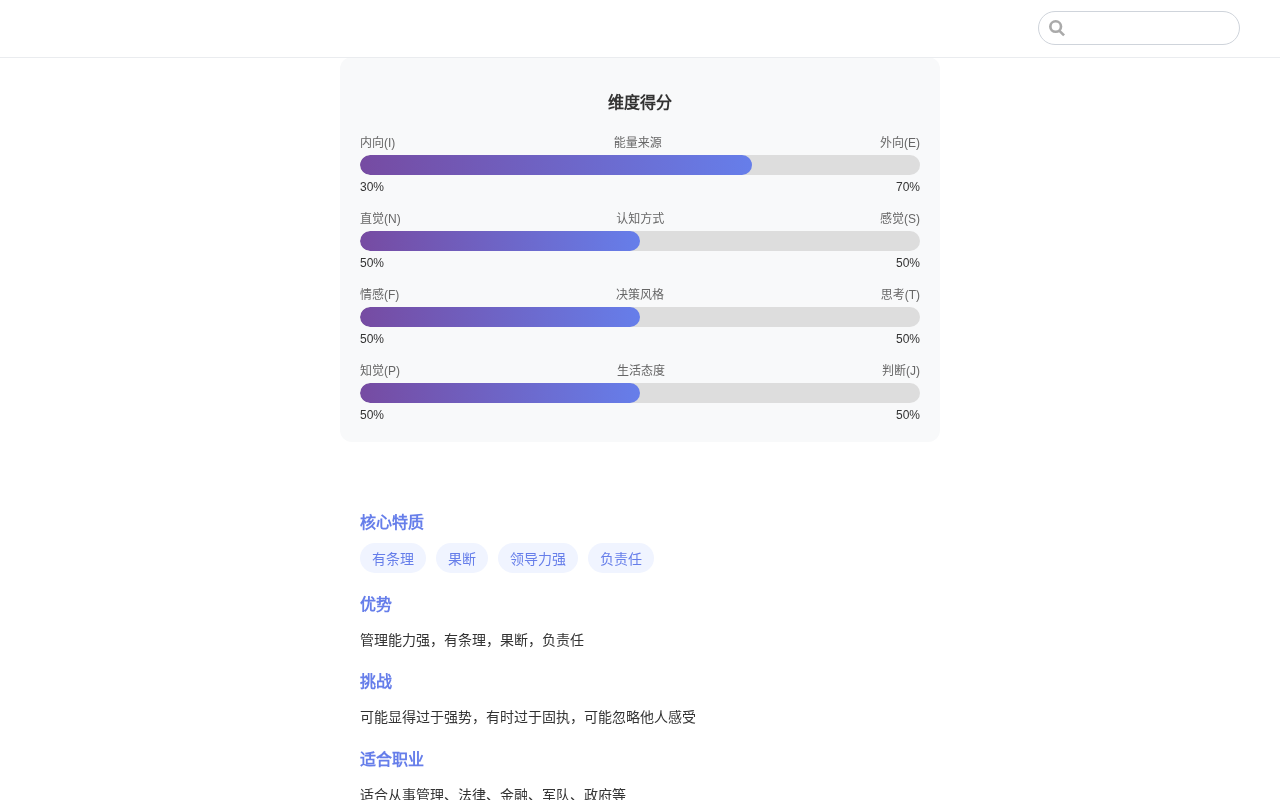Open the 核心特质 section heading

[x=391, y=521]
